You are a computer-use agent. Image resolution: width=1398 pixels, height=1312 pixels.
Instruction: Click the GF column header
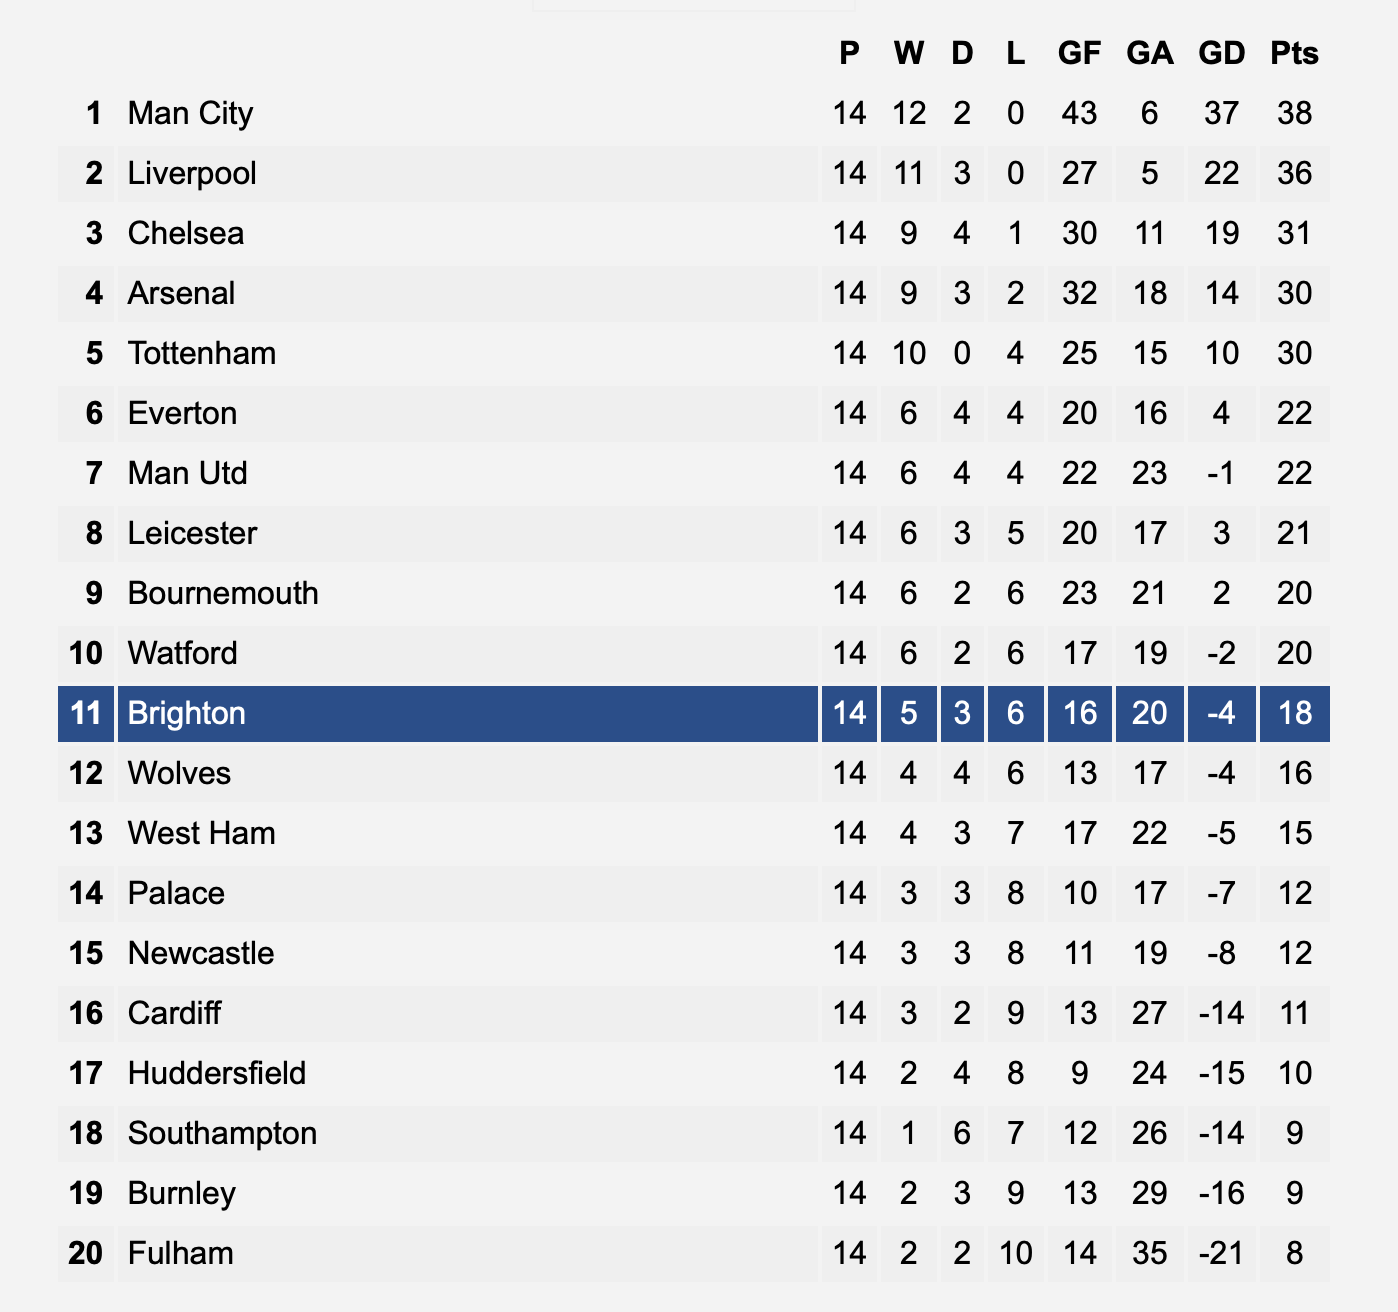[1079, 53]
